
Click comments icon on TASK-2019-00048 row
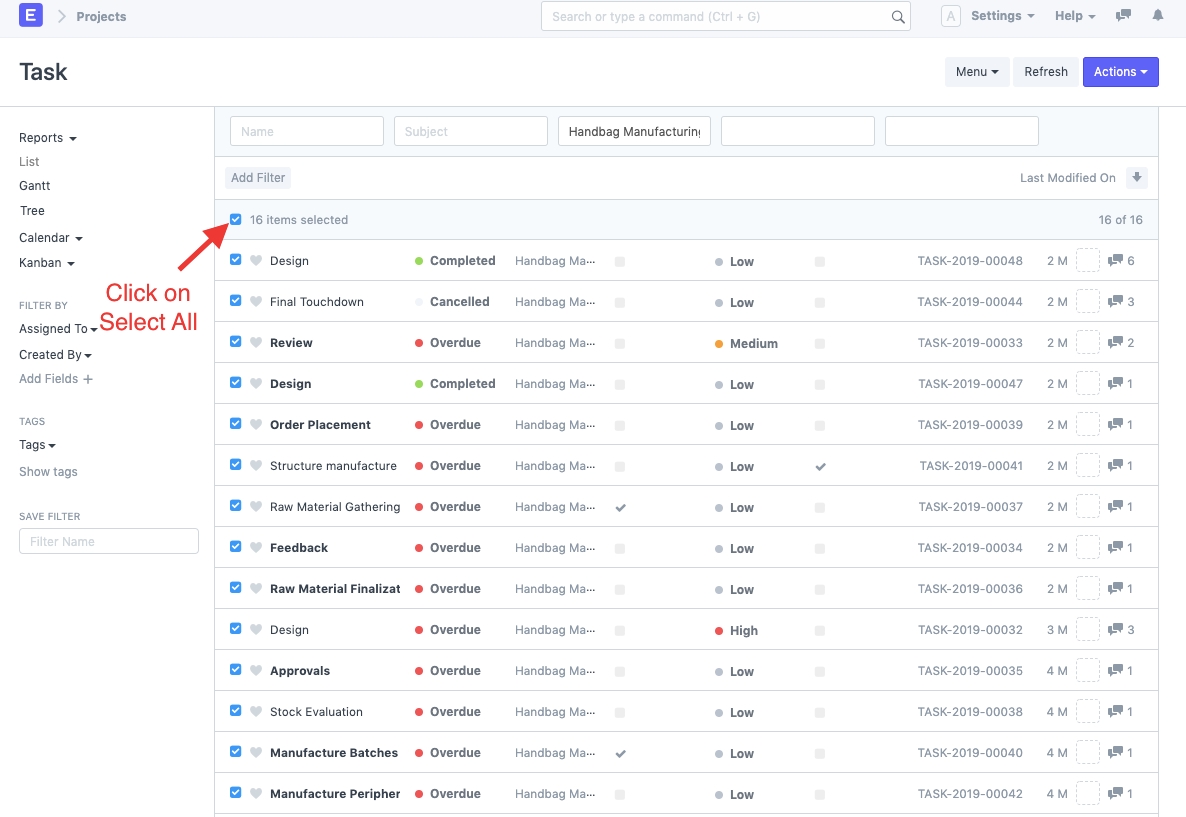tap(1116, 261)
